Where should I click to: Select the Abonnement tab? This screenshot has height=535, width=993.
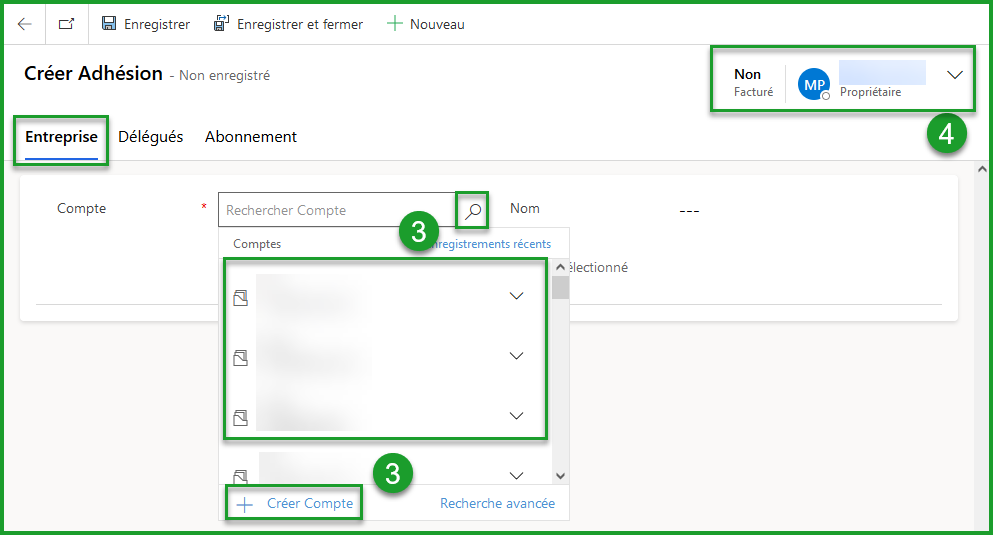click(251, 137)
